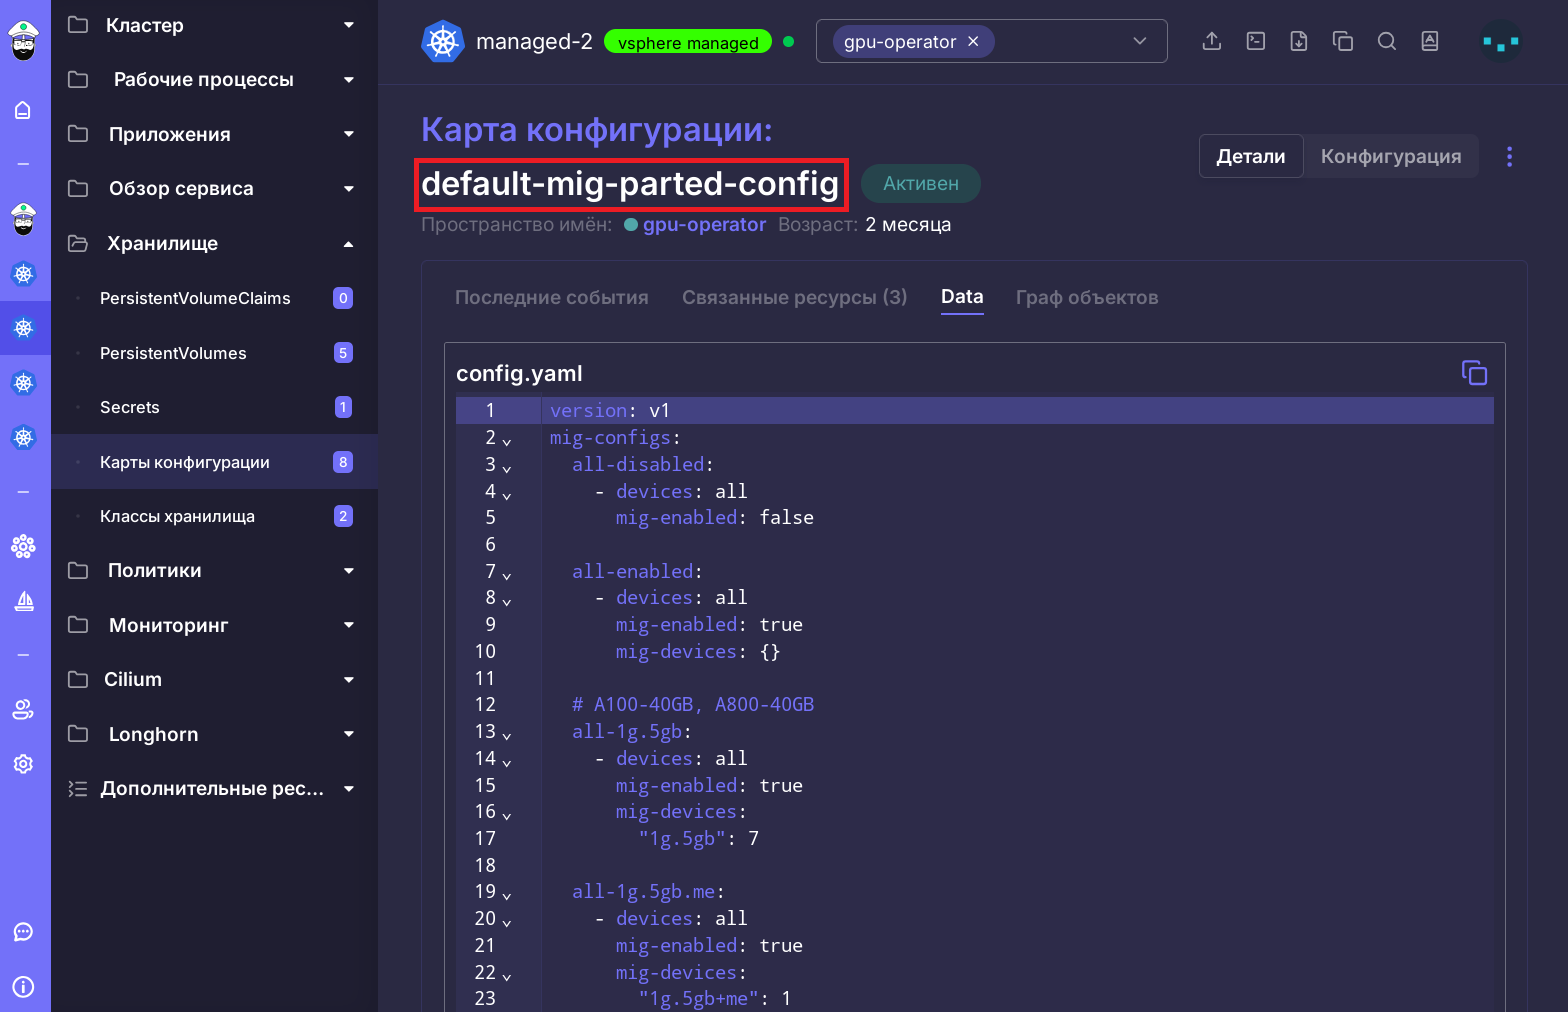Switch to the Конфигурация view button

1391,156
